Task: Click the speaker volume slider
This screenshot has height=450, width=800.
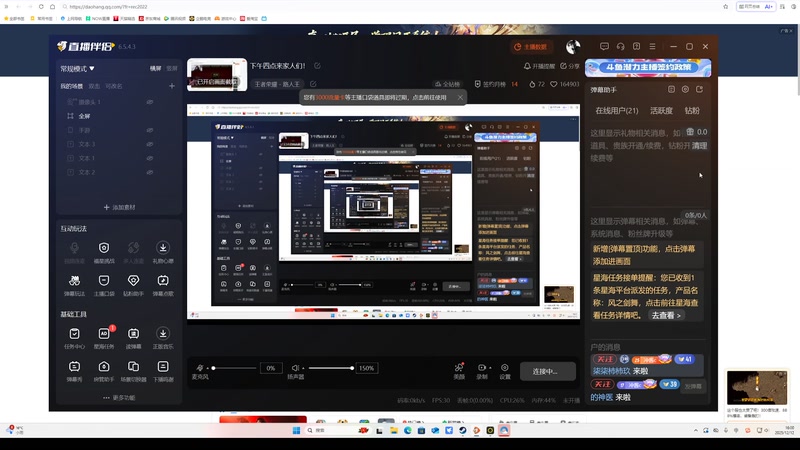Action: tap(330, 368)
